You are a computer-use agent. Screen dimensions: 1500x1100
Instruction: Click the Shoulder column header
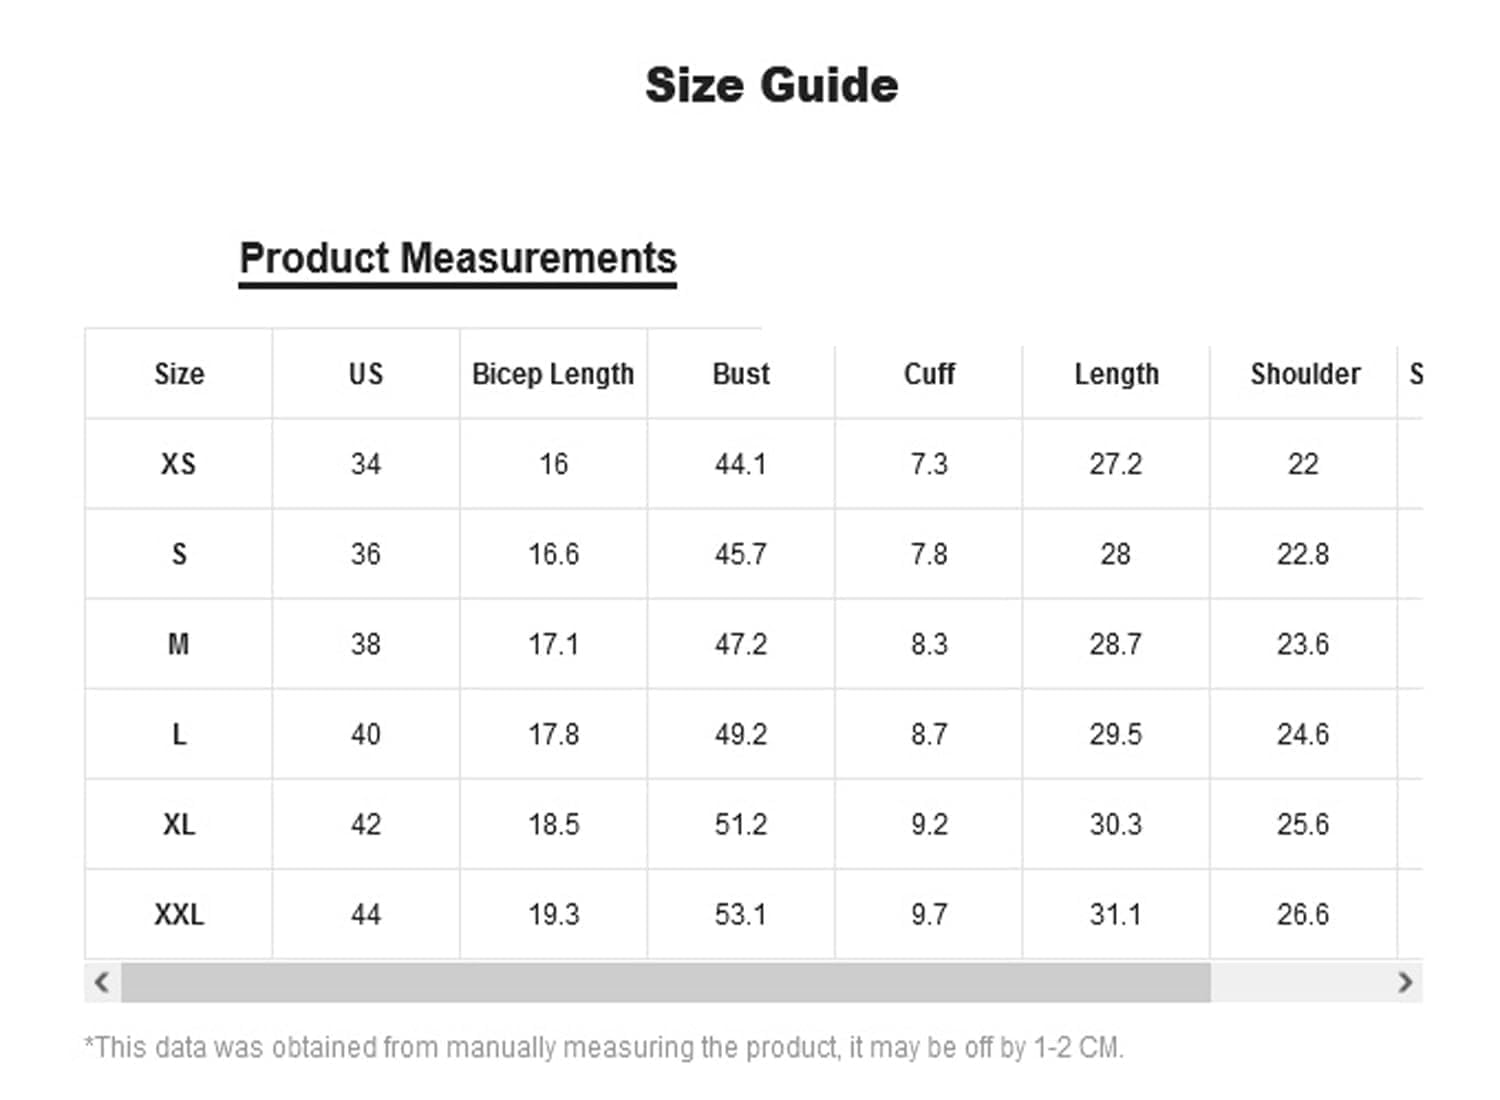coord(1304,374)
